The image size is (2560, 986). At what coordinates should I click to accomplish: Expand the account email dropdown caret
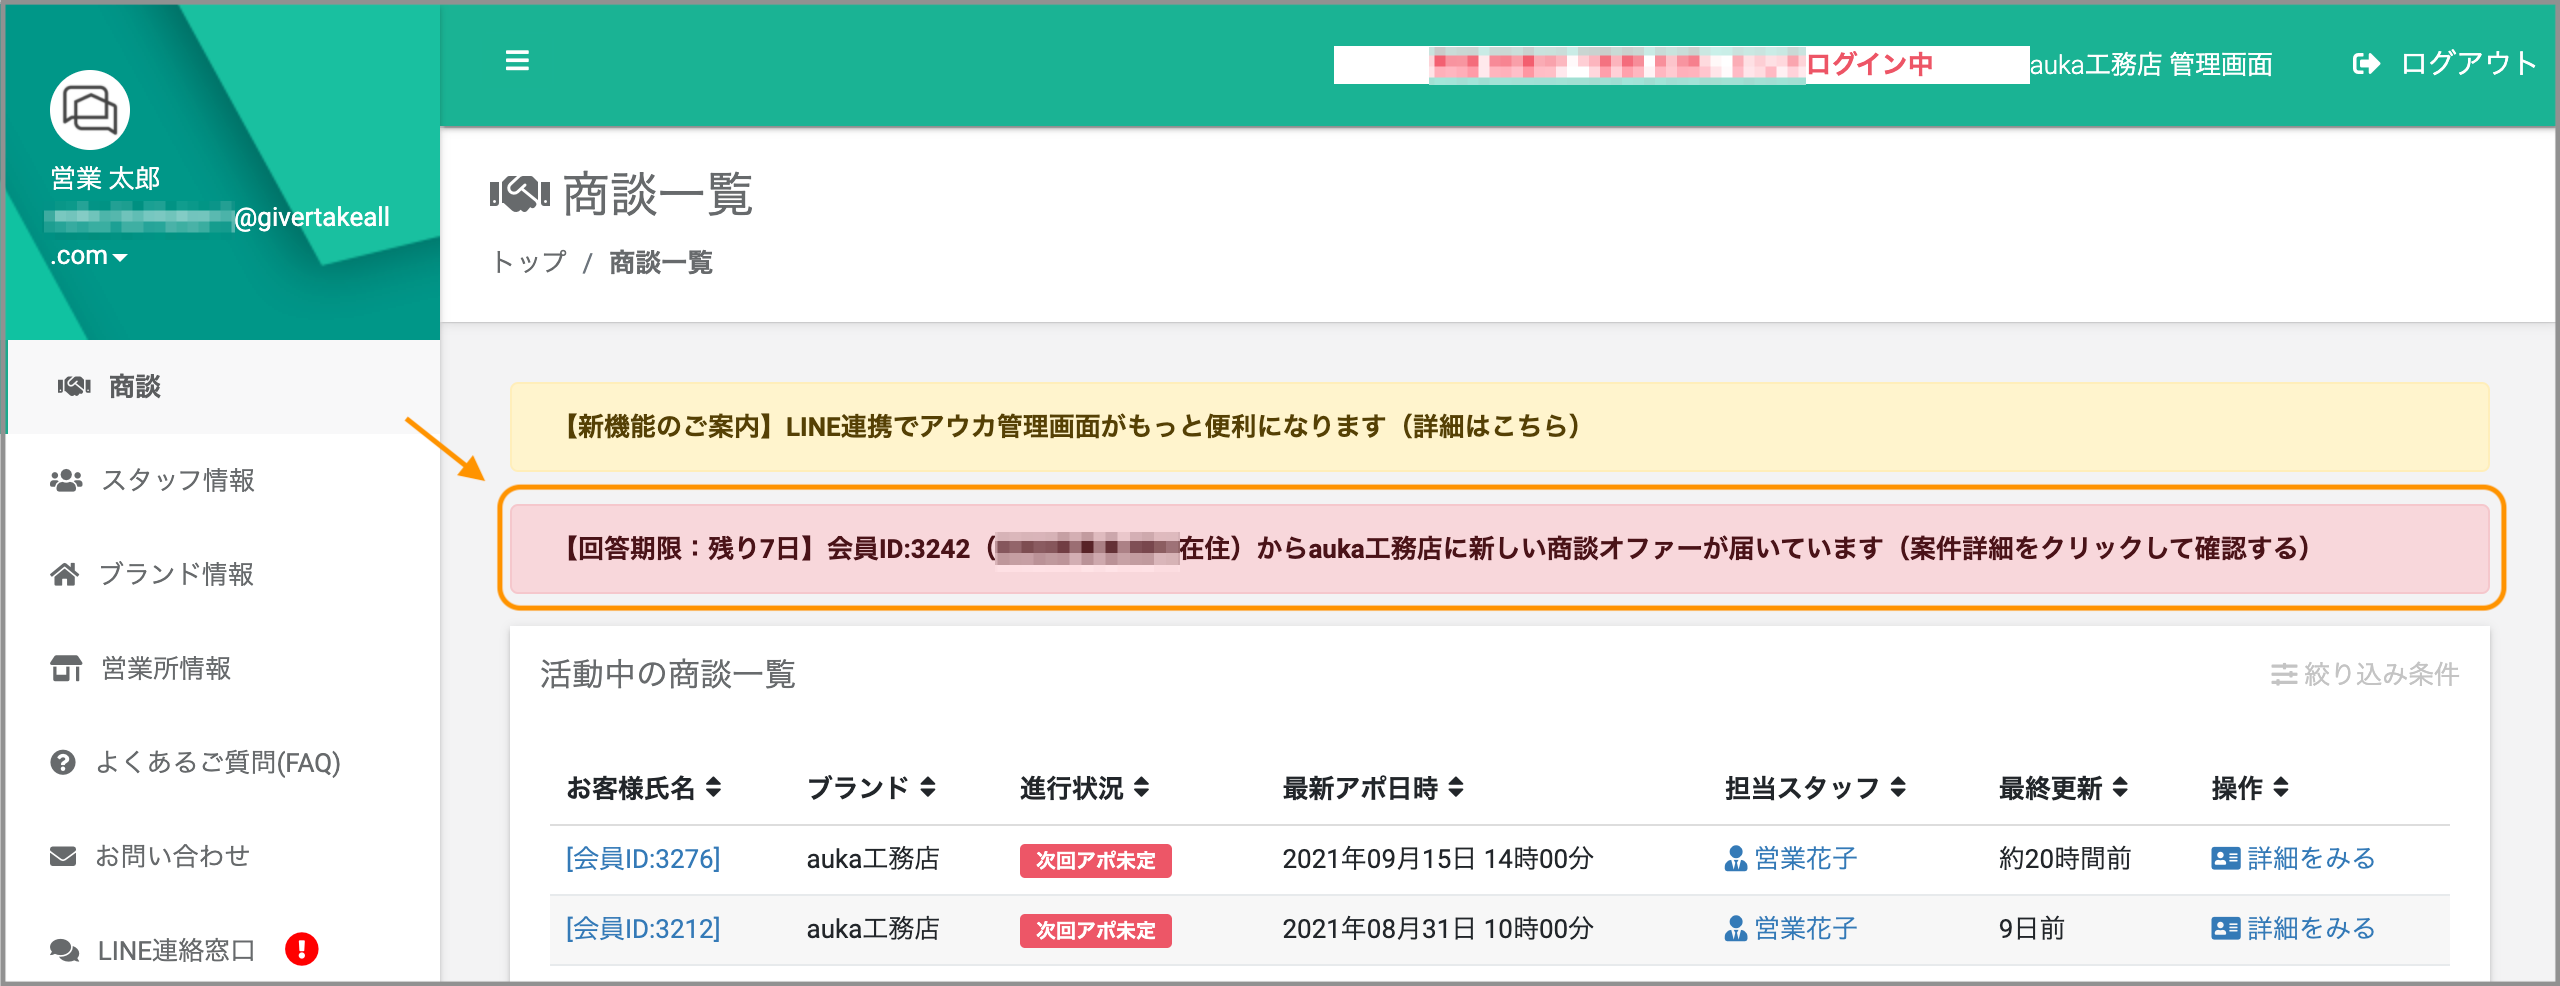[x=121, y=258]
